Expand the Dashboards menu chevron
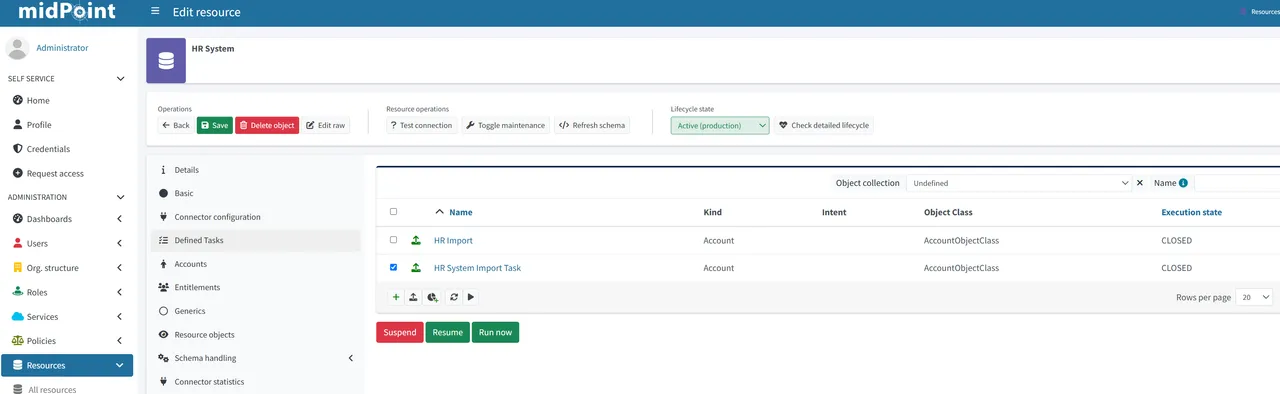 point(120,219)
